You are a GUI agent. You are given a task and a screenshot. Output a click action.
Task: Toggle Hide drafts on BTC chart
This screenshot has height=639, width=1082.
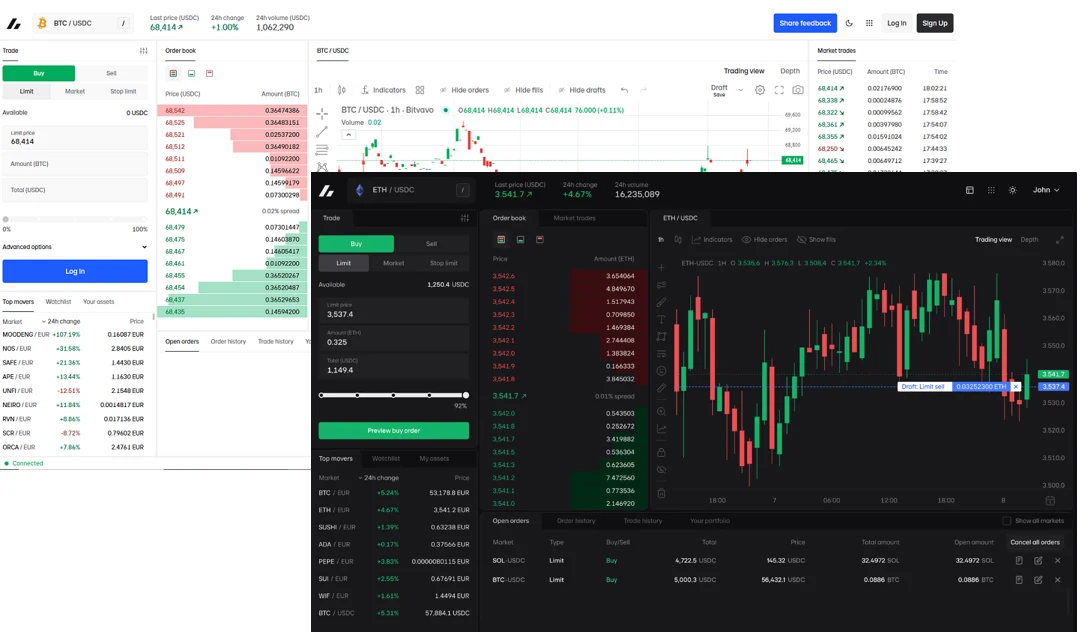point(582,90)
